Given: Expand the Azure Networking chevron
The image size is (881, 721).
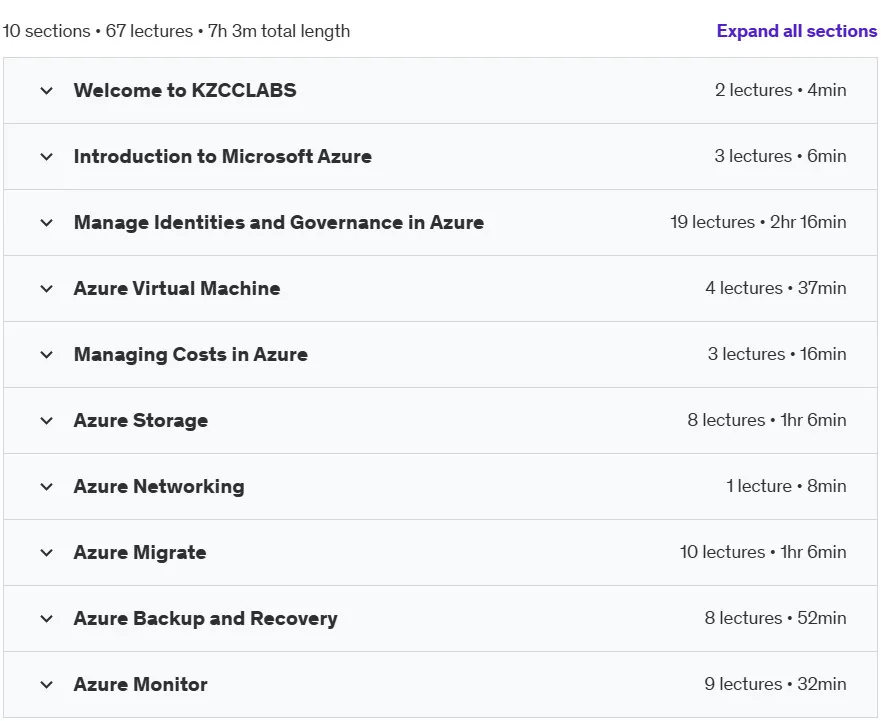Looking at the screenshot, I should click(47, 487).
